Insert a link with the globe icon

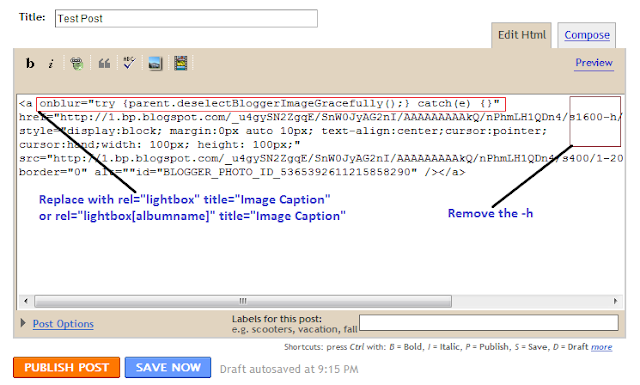(76, 63)
